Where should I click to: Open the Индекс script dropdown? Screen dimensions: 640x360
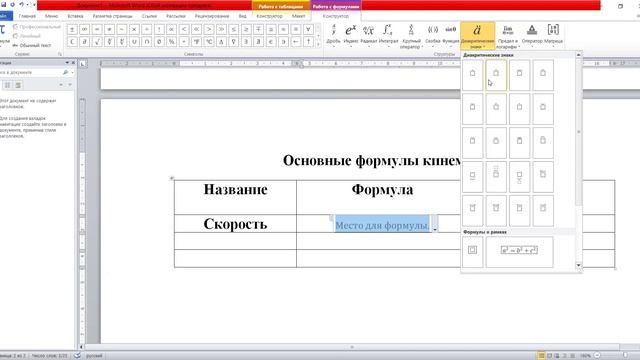(x=351, y=36)
